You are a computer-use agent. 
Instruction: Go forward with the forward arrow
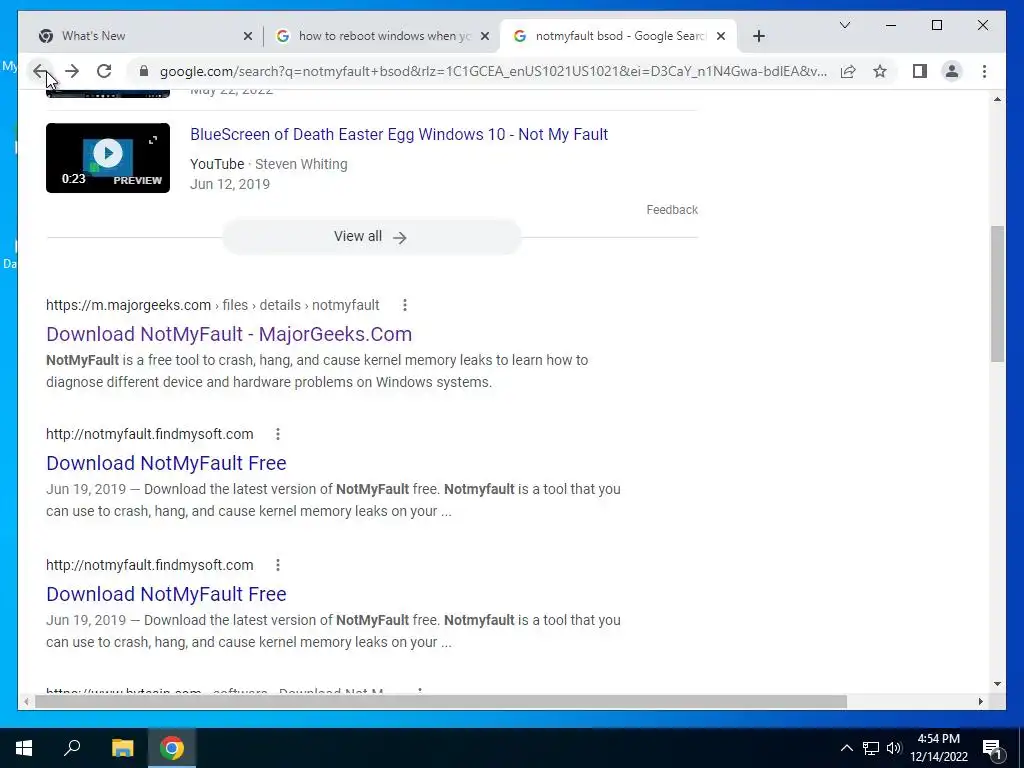click(x=72, y=71)
